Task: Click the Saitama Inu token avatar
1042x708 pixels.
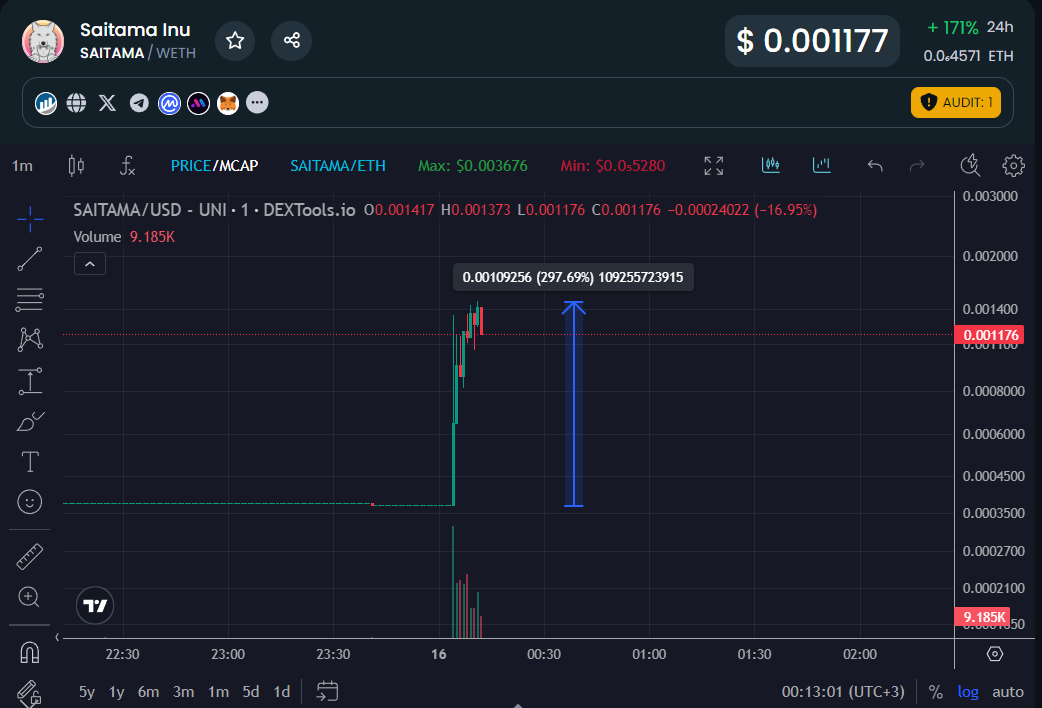Action: (43, 41)
